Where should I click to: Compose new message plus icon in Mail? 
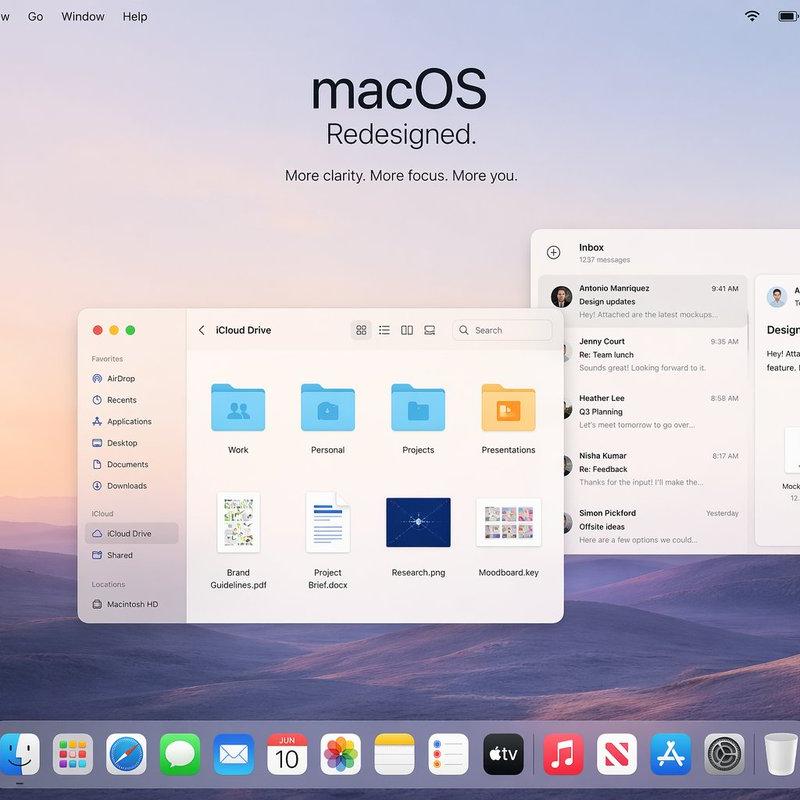(554, 253)
